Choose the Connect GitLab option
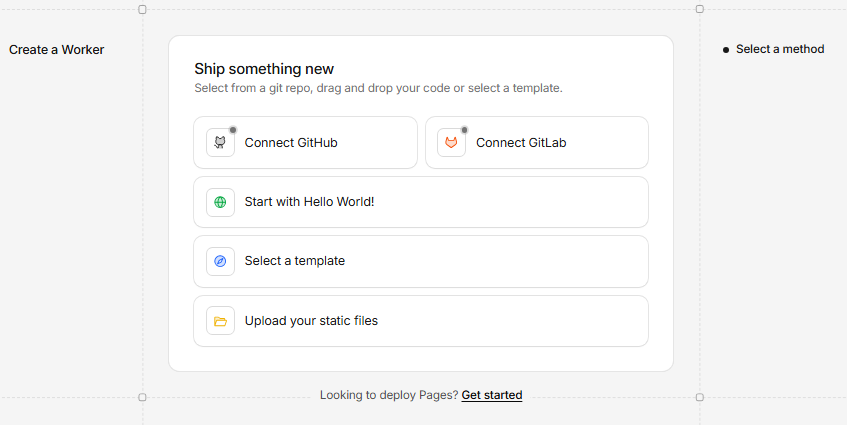 point(537,143)
